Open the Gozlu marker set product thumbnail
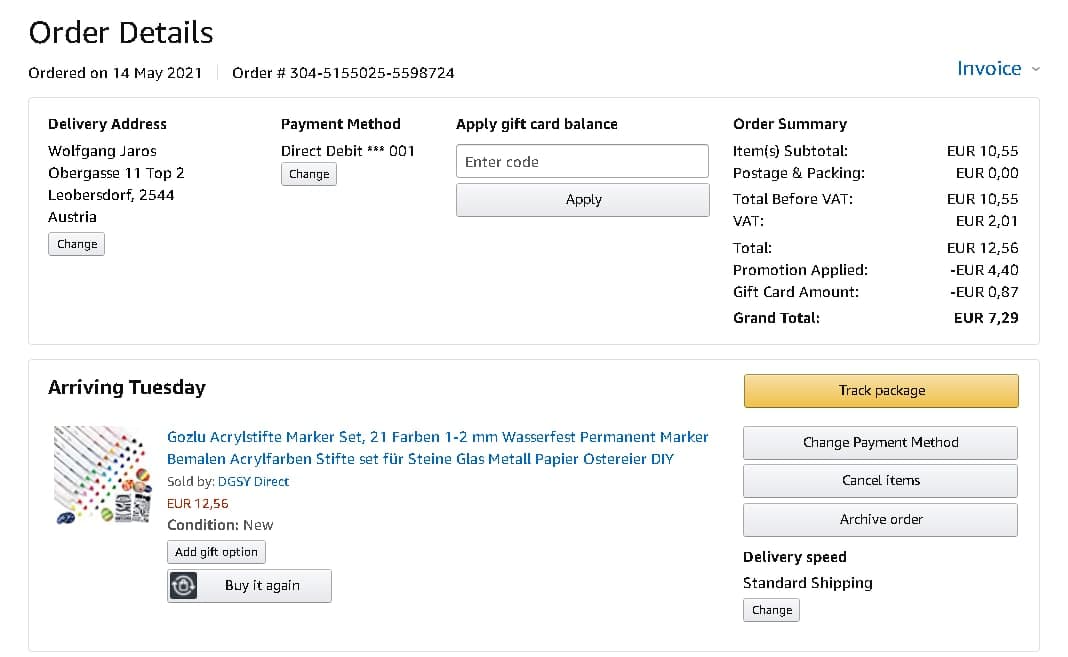This screenshot has height=657, width=1068. pyautogui.click(x=105, y=475)
